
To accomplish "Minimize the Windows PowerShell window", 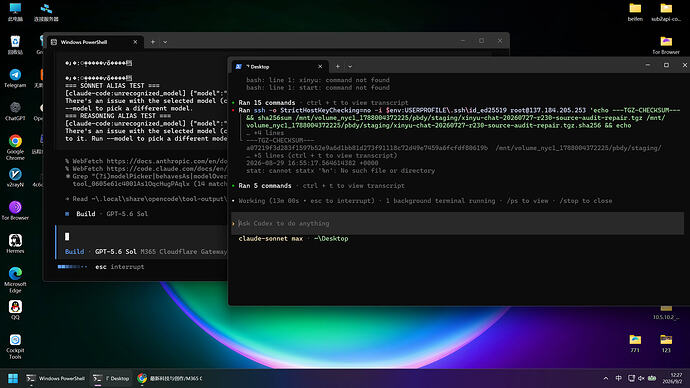I will [462, 40].
